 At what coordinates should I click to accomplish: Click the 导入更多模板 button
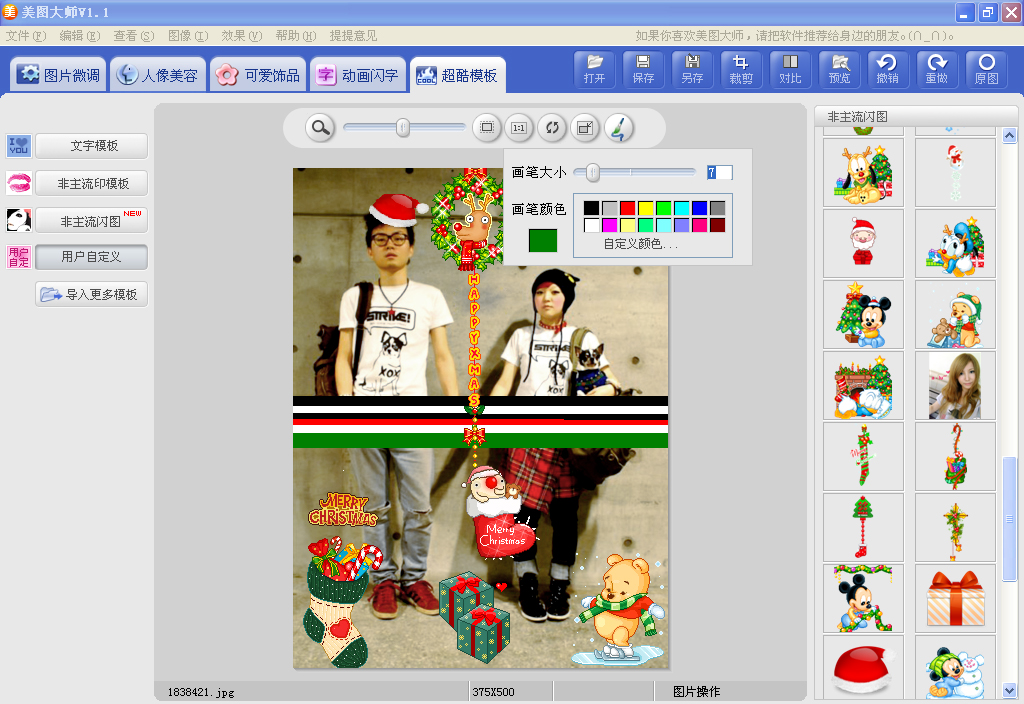(x=91, y=294)
